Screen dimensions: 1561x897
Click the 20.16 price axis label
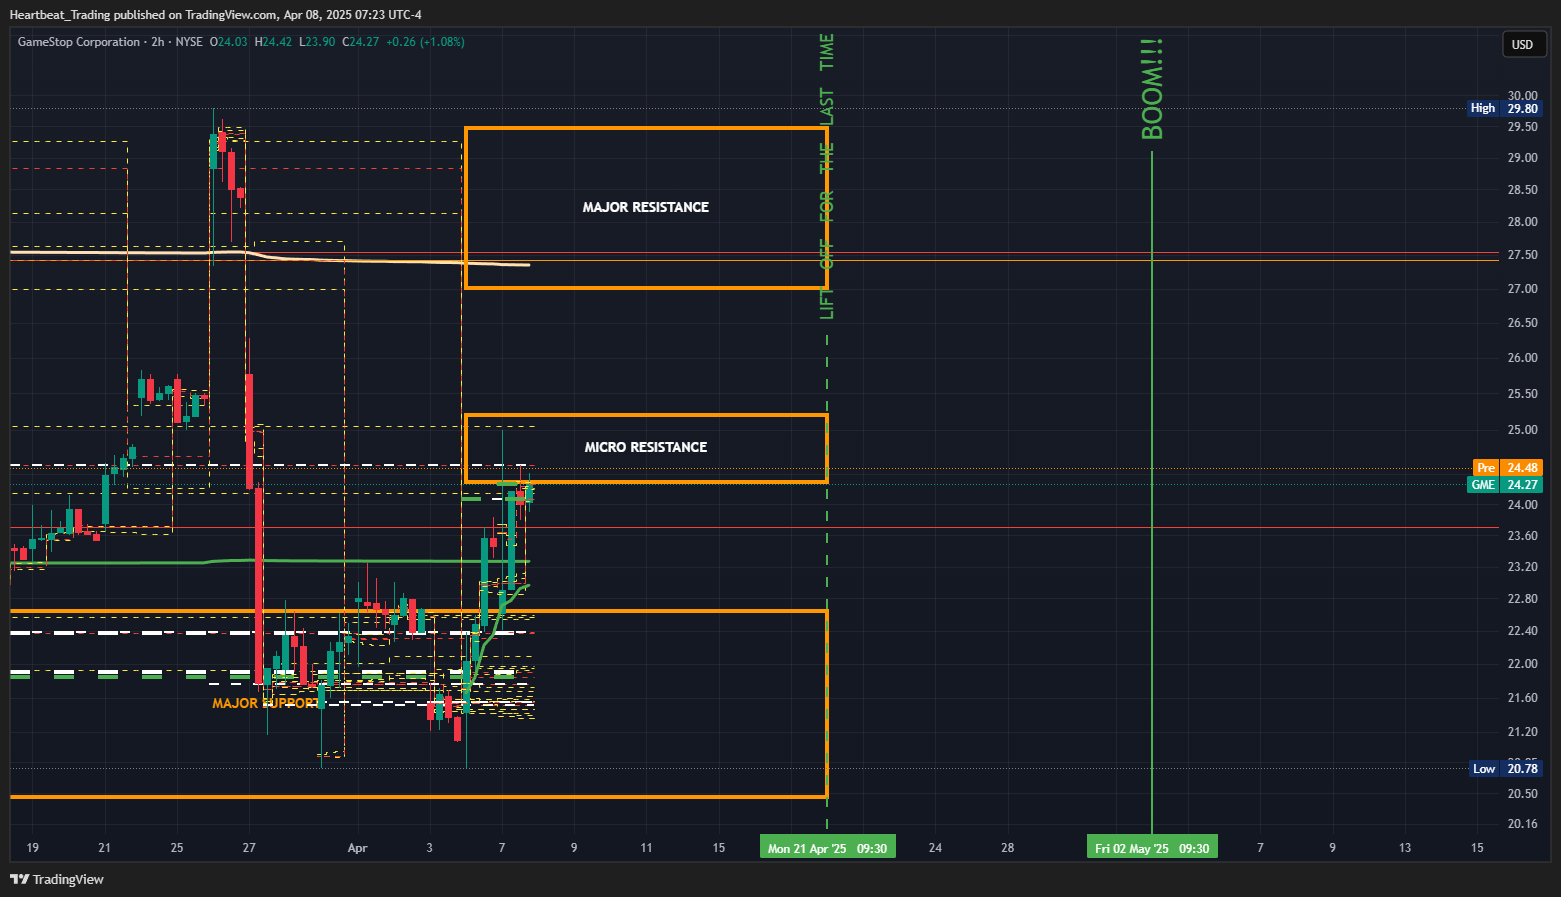1523,824
